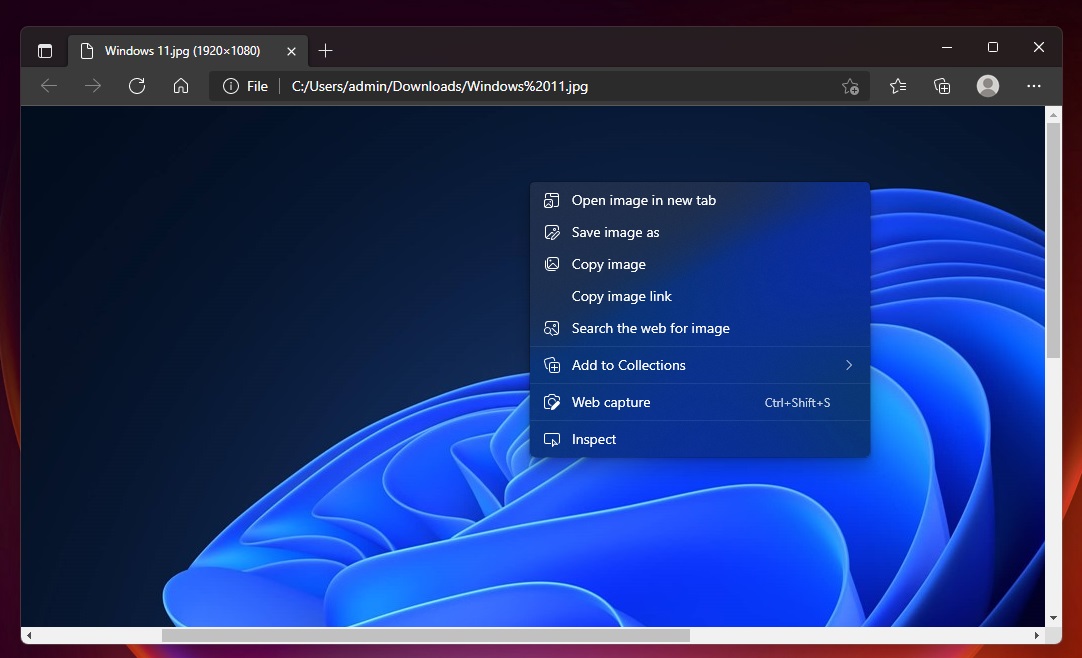Reload the current page
Image resolution: width=1082 pixels, height=658 pixels.
coord(137,86)
